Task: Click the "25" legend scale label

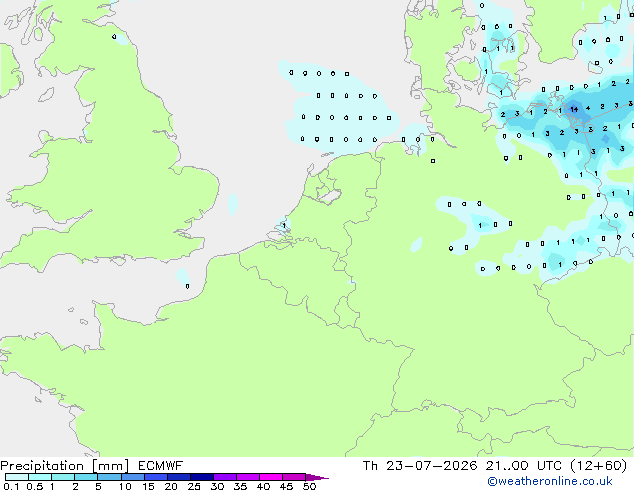Action: click(x=194, y=486)
